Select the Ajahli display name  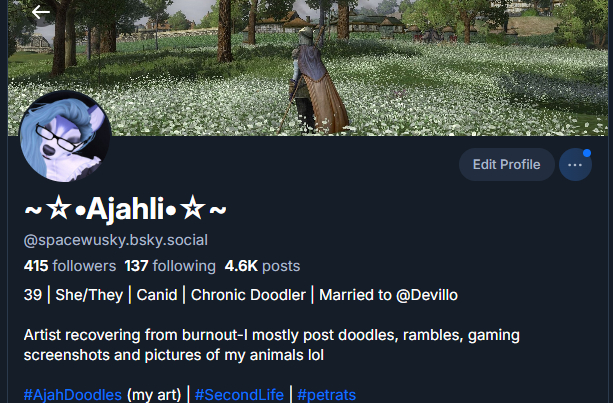[125, 210]
